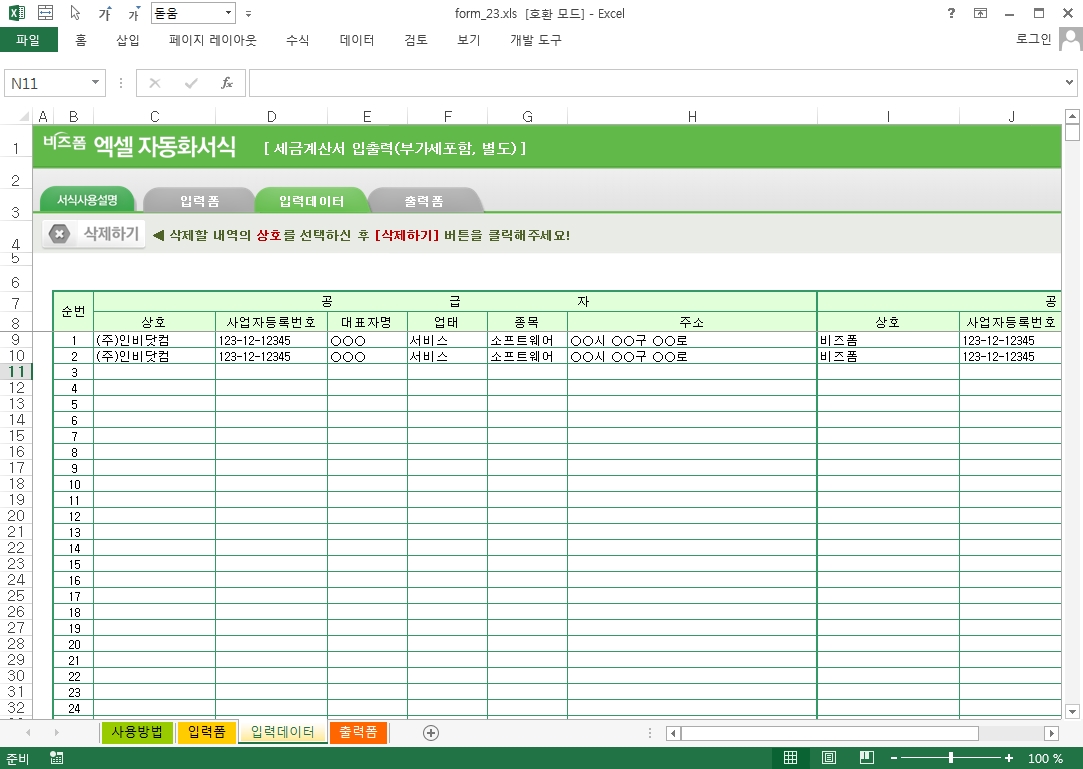Click the green 서식사용설명 button
This screenshot has height=769, width=1083.
87,200
